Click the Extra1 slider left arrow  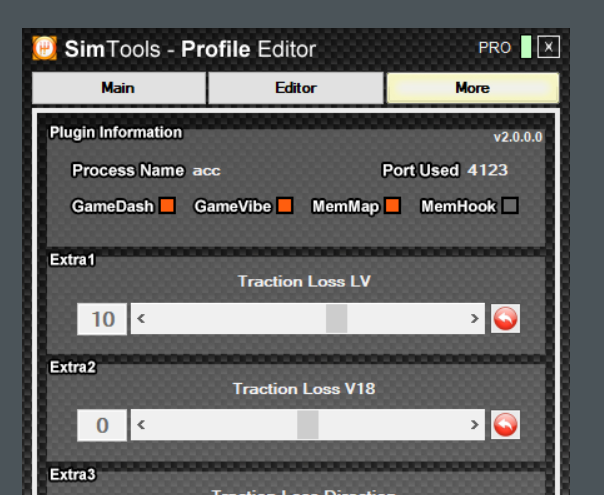pos(141,319)
